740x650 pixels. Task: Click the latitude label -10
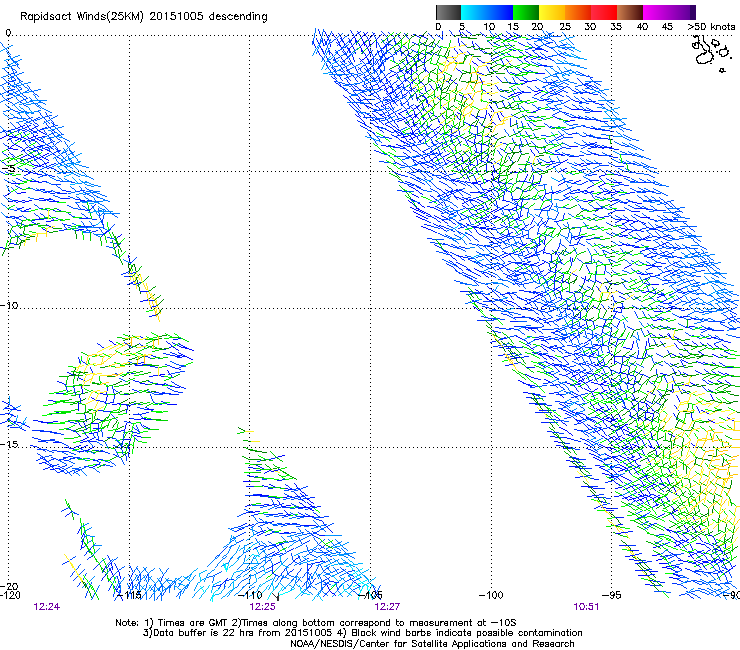click(9, 305)
